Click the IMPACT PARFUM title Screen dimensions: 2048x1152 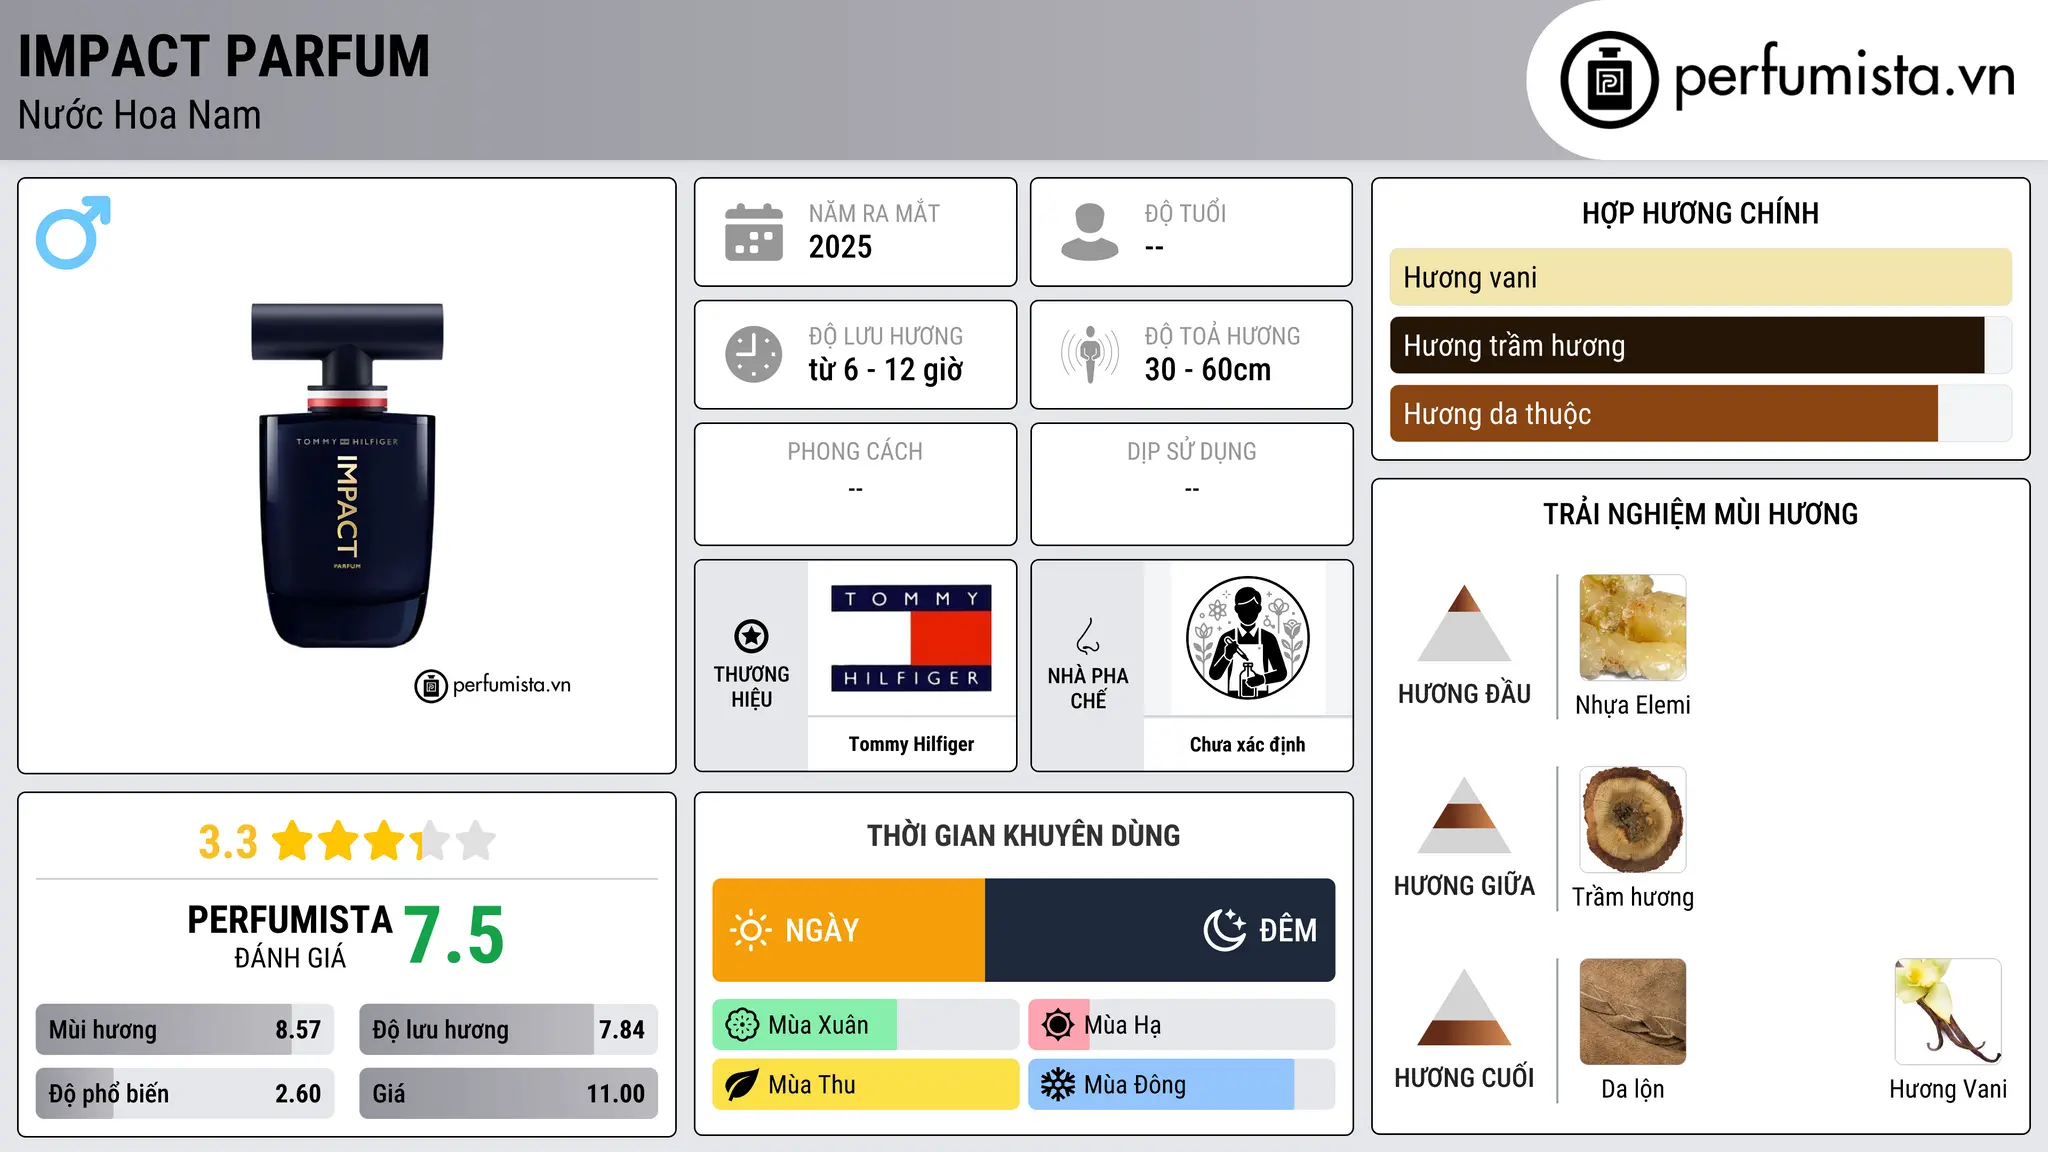(224, 56)
